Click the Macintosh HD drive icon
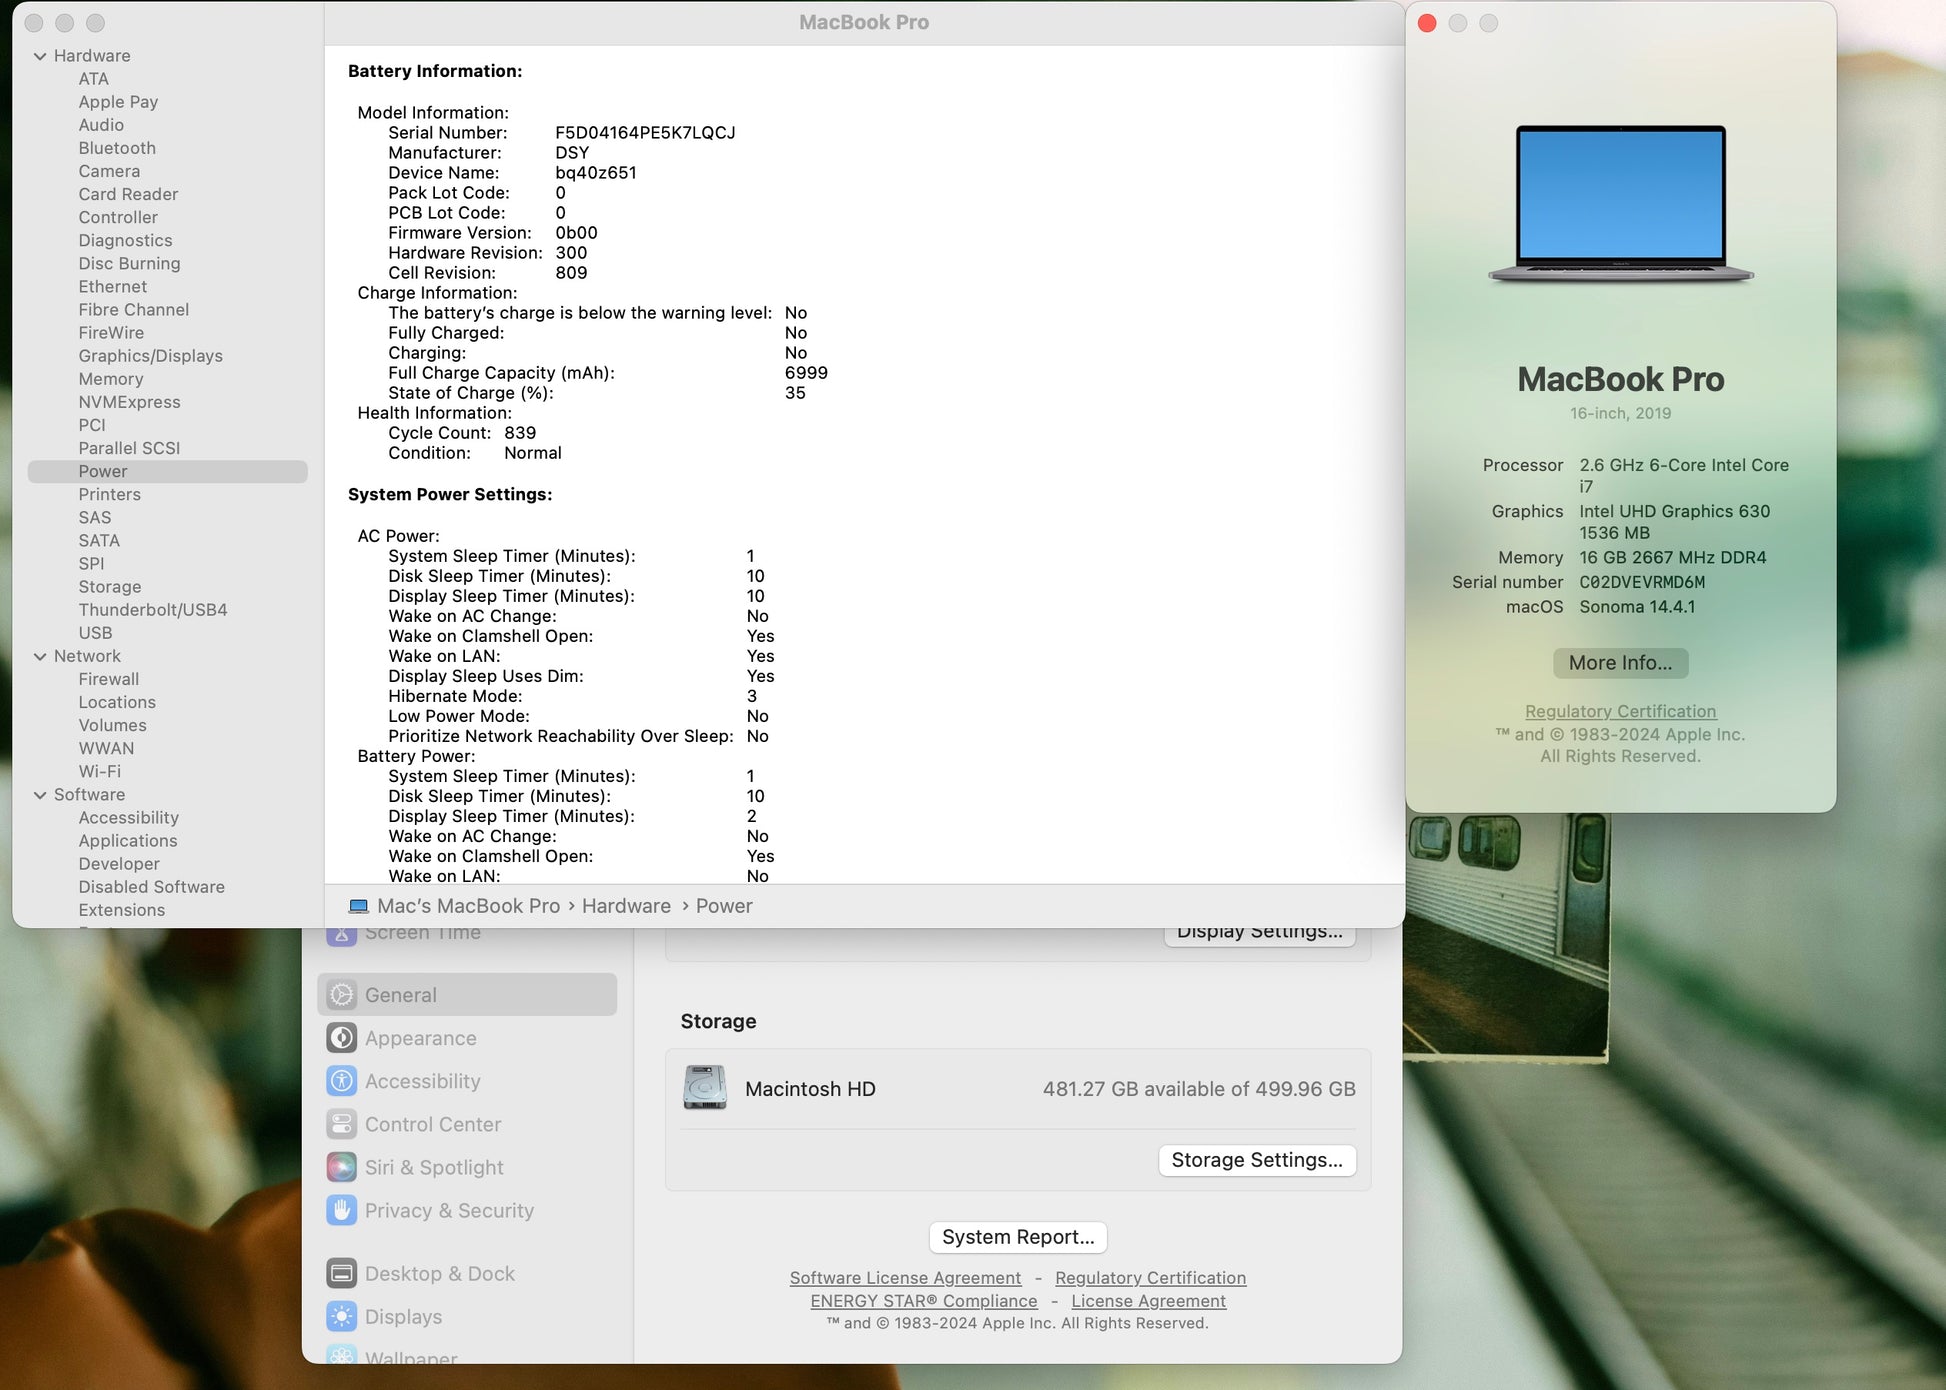The height and width of the screenshot is (1390, 1946). click(x=705, y=1088)
